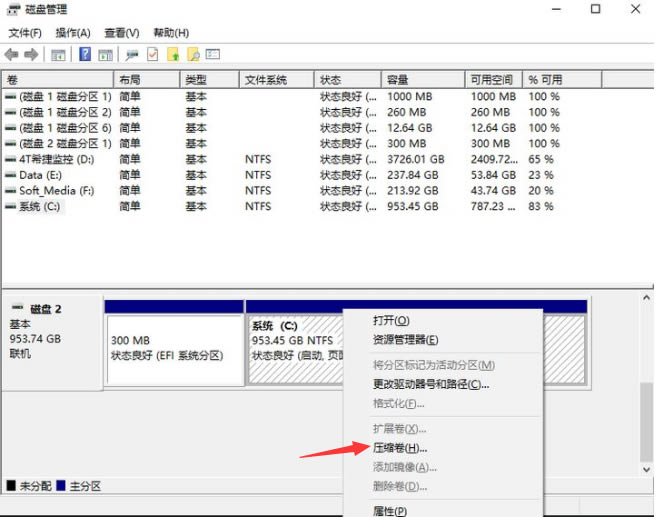Click the show/hide console tree icon
The width and height of the screenshot is (656, 517).
[x=59, y=54]
